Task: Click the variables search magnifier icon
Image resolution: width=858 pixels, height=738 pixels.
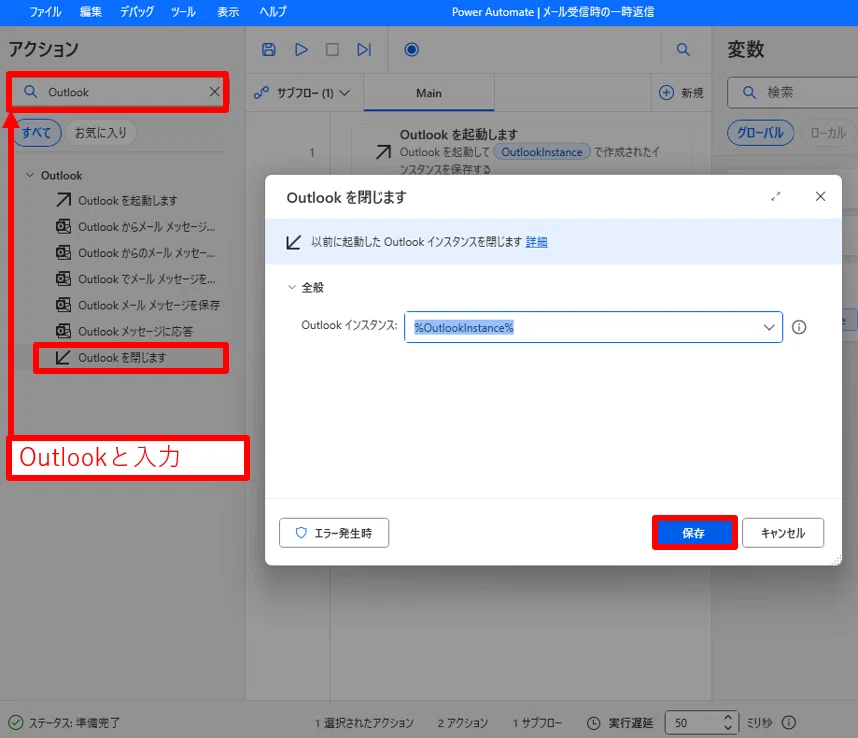Action: click(750, 92)
